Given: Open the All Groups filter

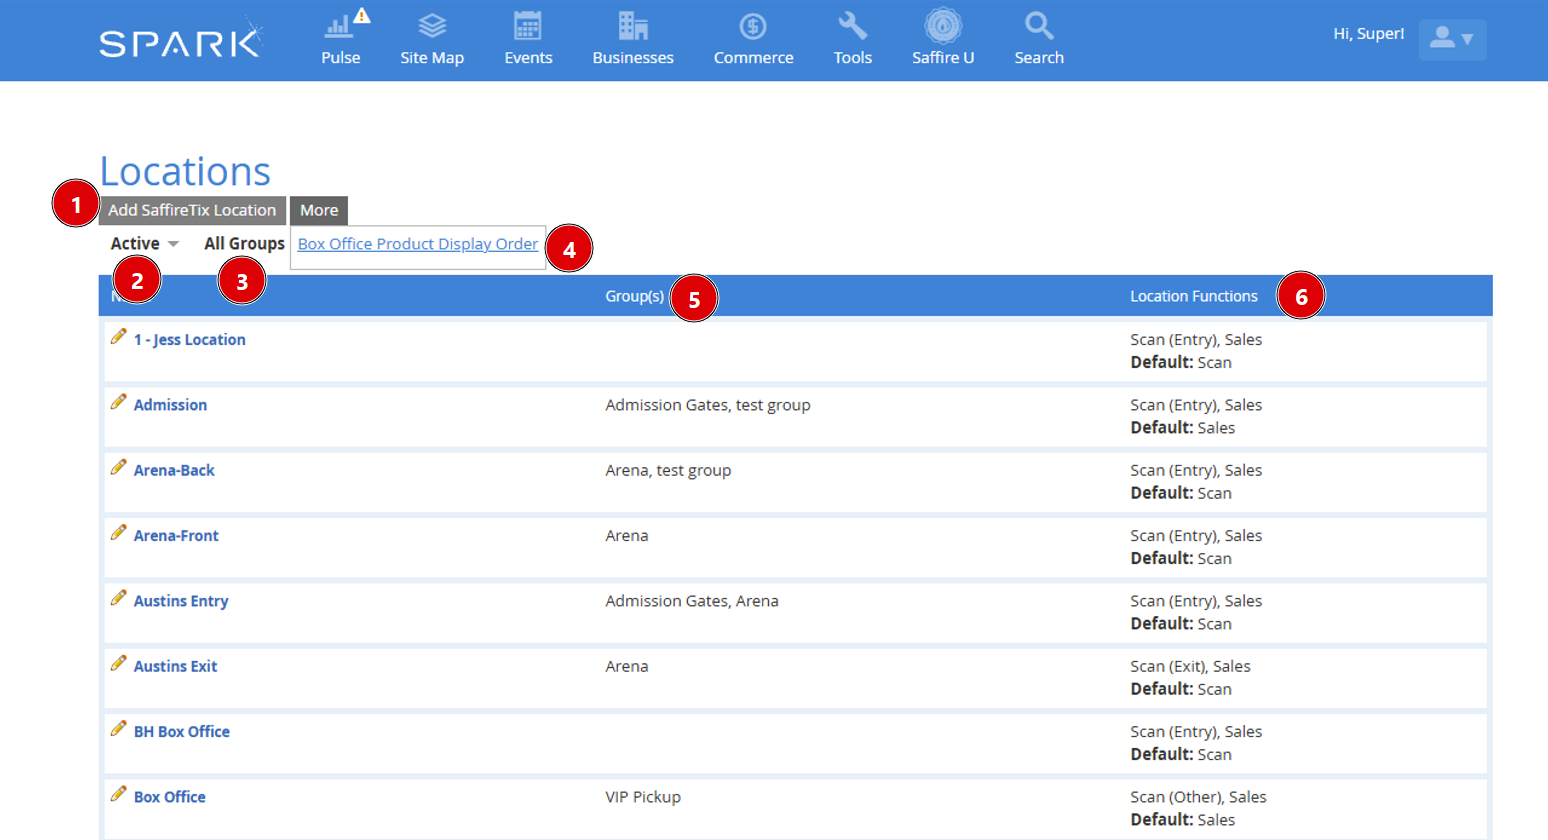Looking at the screenshot, I should tap(244, 243).
